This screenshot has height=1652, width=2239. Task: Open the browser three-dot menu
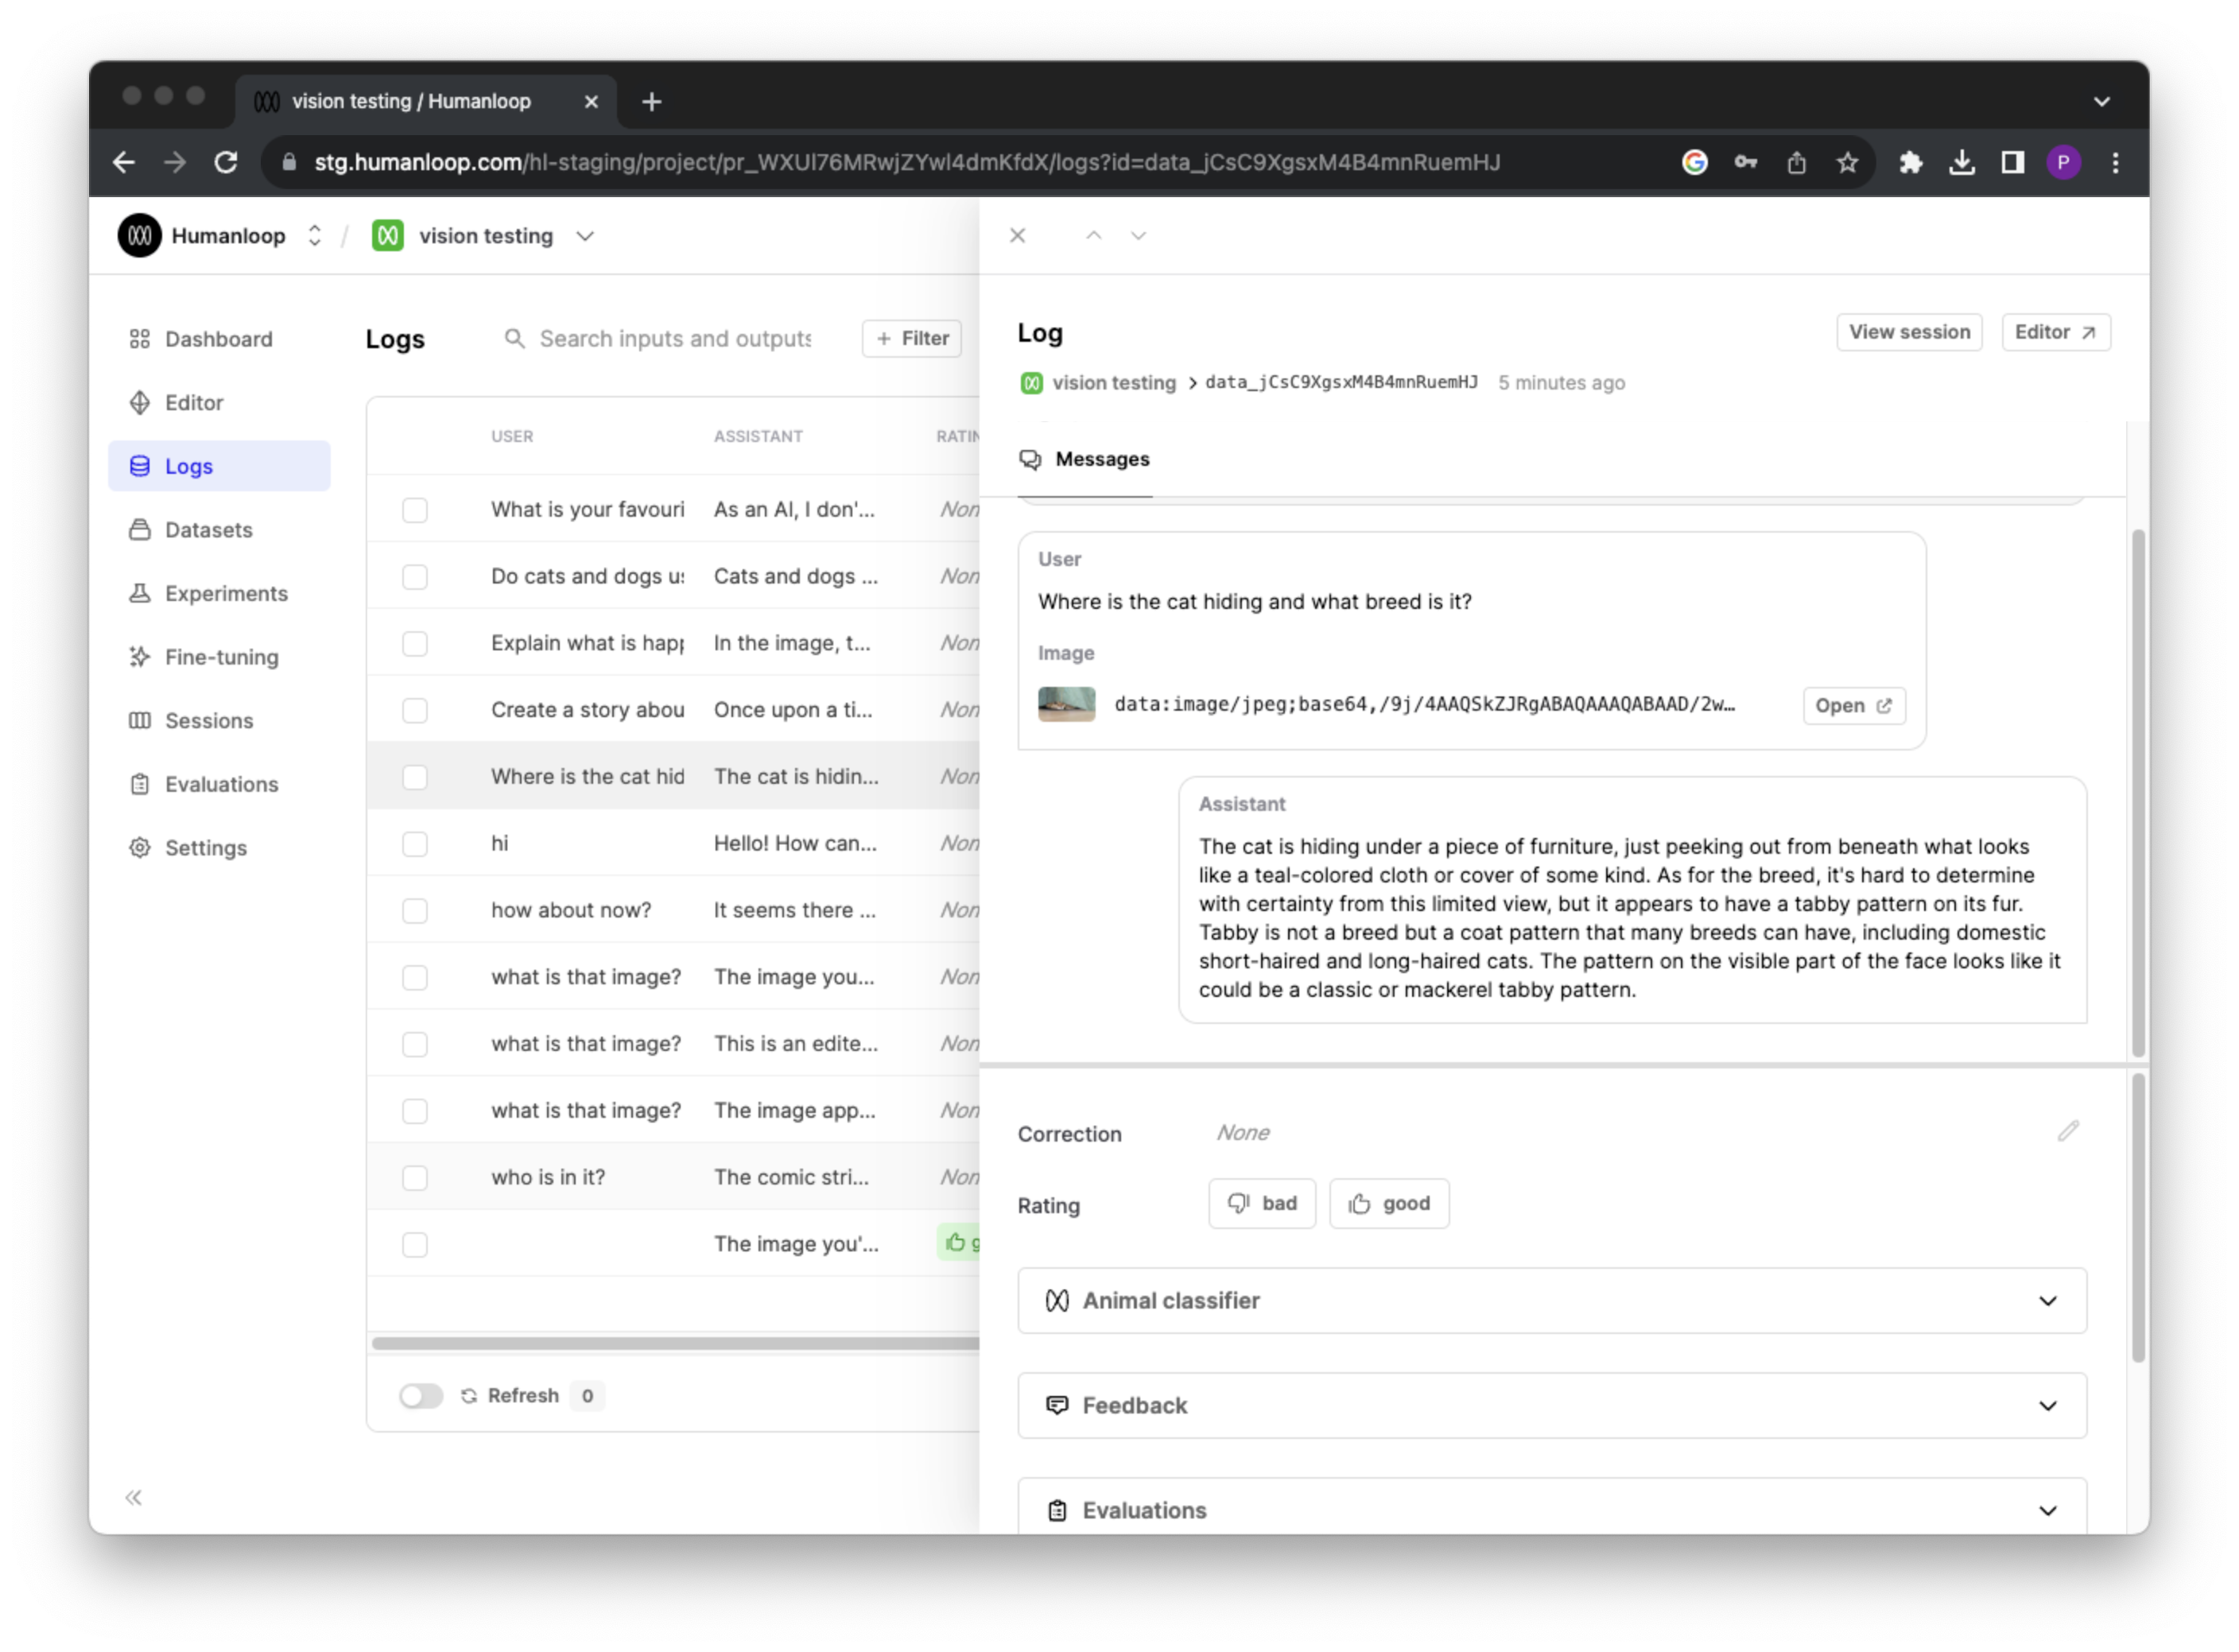pyautogui.click(x=2115, y=163)
